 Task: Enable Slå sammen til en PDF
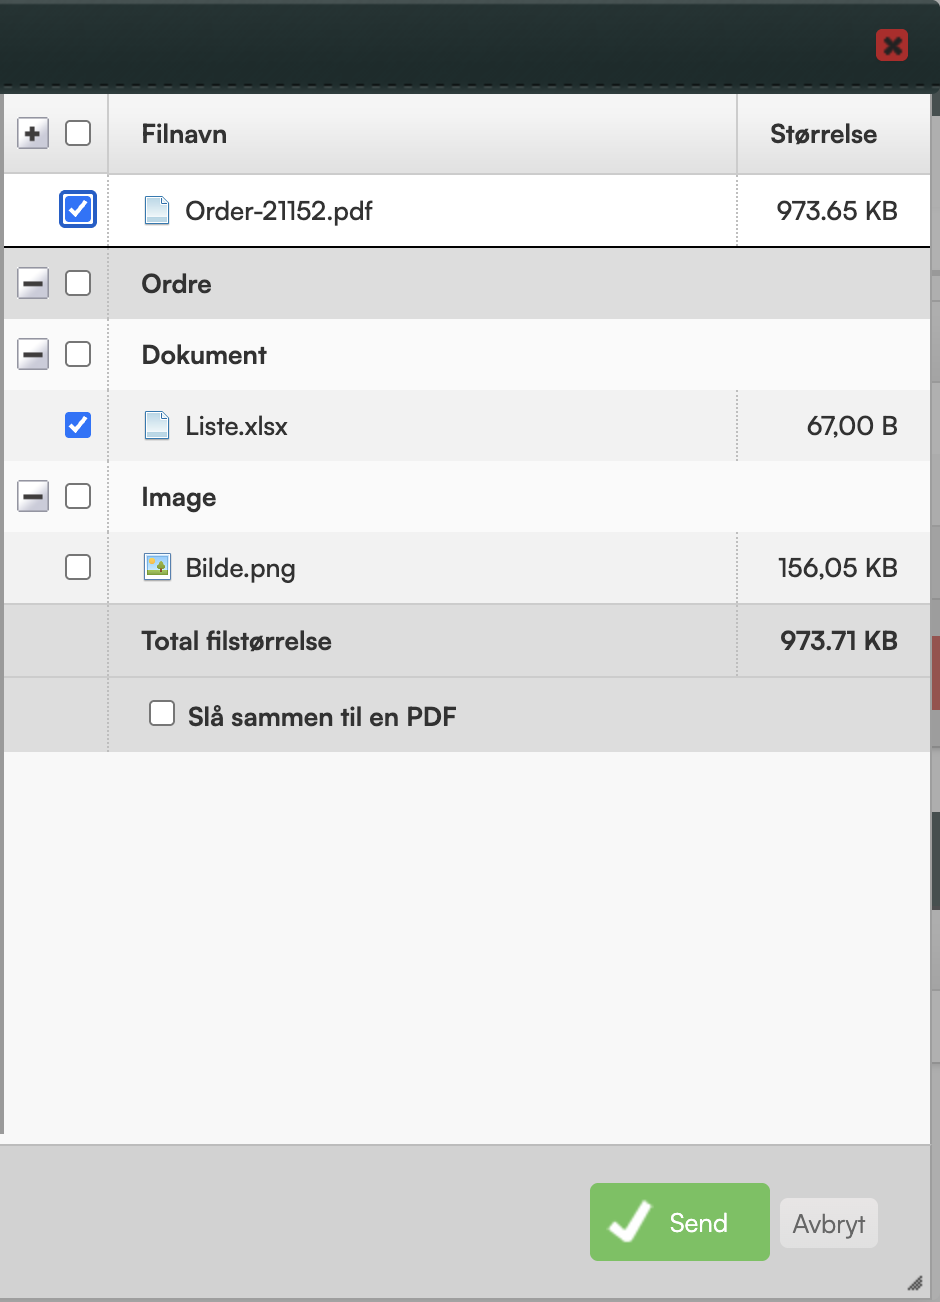tap(162, 713)
